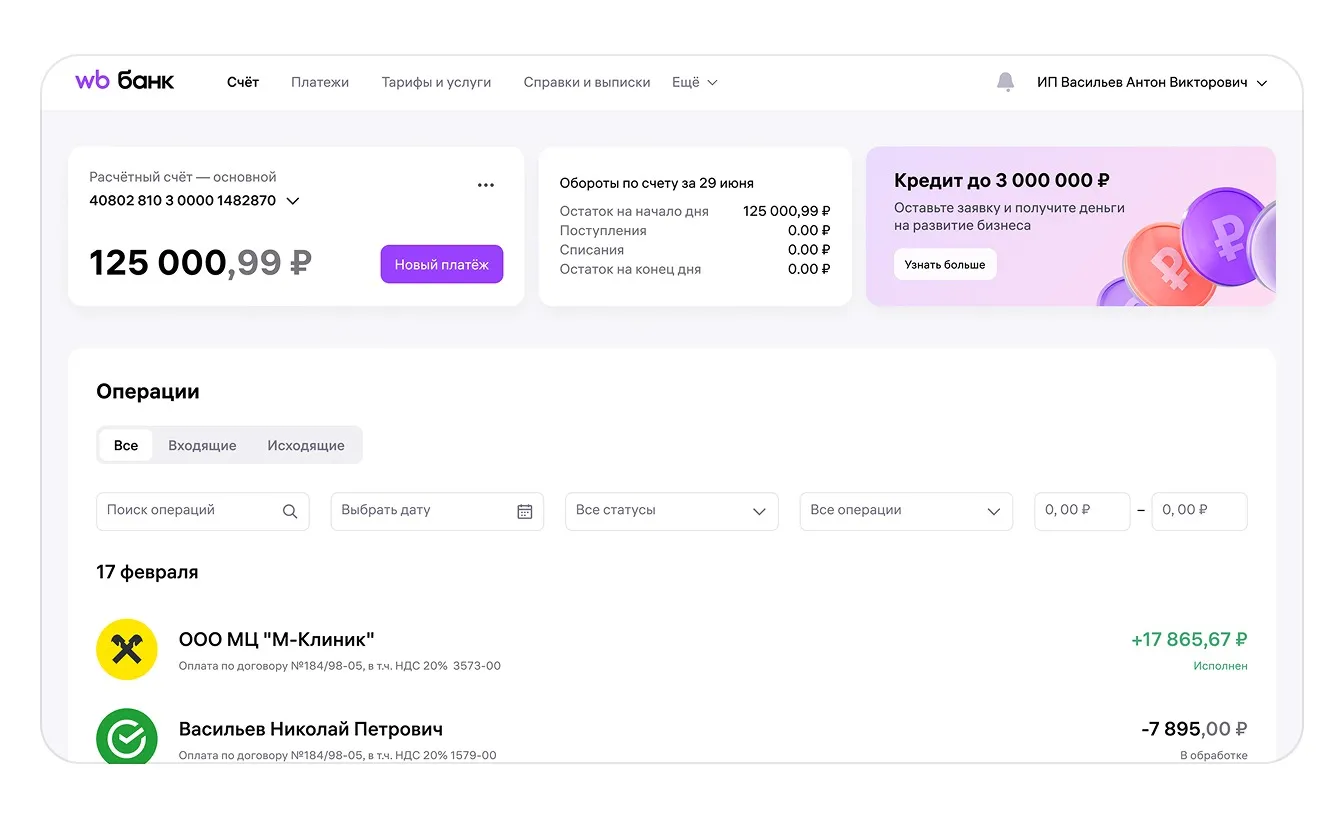Open the calendar icon in date field
Viewport: 1344px width, 818px height.
click(x=524, y=511)
